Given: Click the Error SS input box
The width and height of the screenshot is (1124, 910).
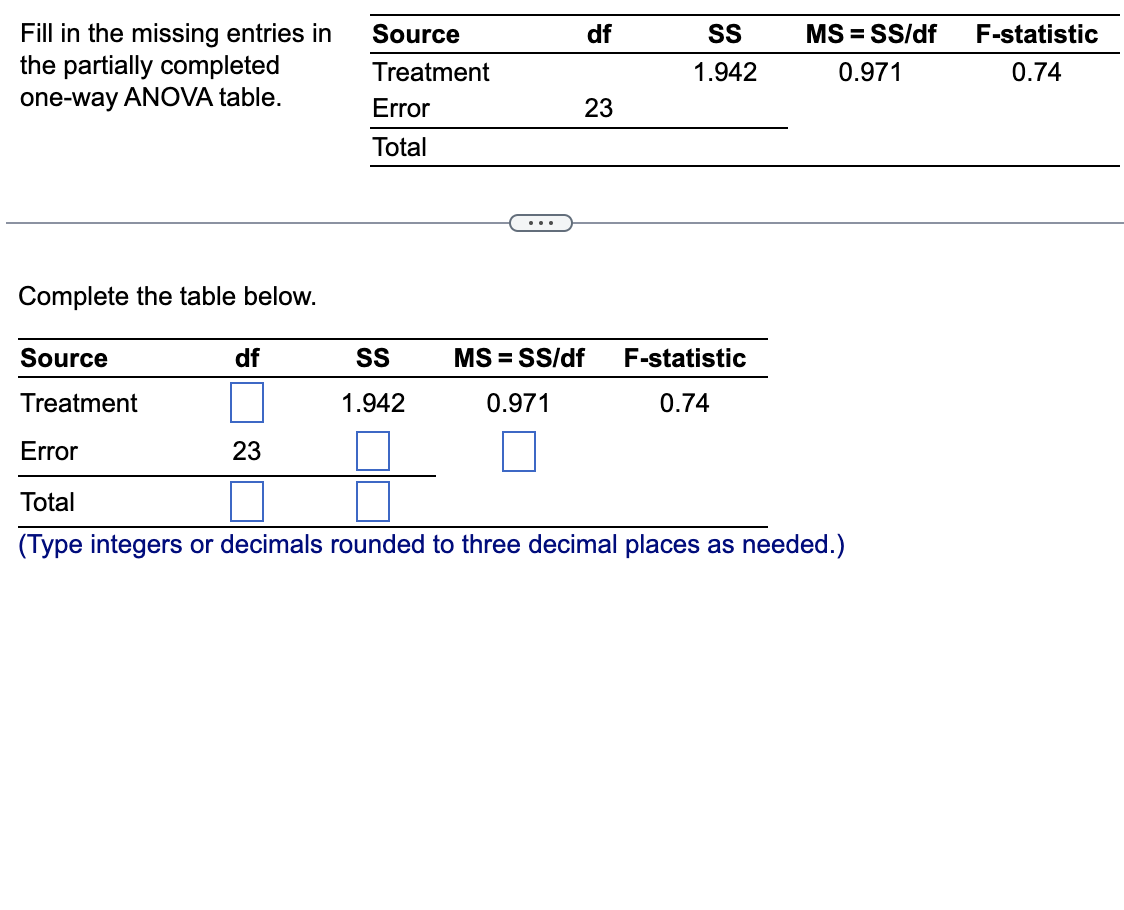Looking at the screenshot, I should pyautogui.click(x=372, y=451).
